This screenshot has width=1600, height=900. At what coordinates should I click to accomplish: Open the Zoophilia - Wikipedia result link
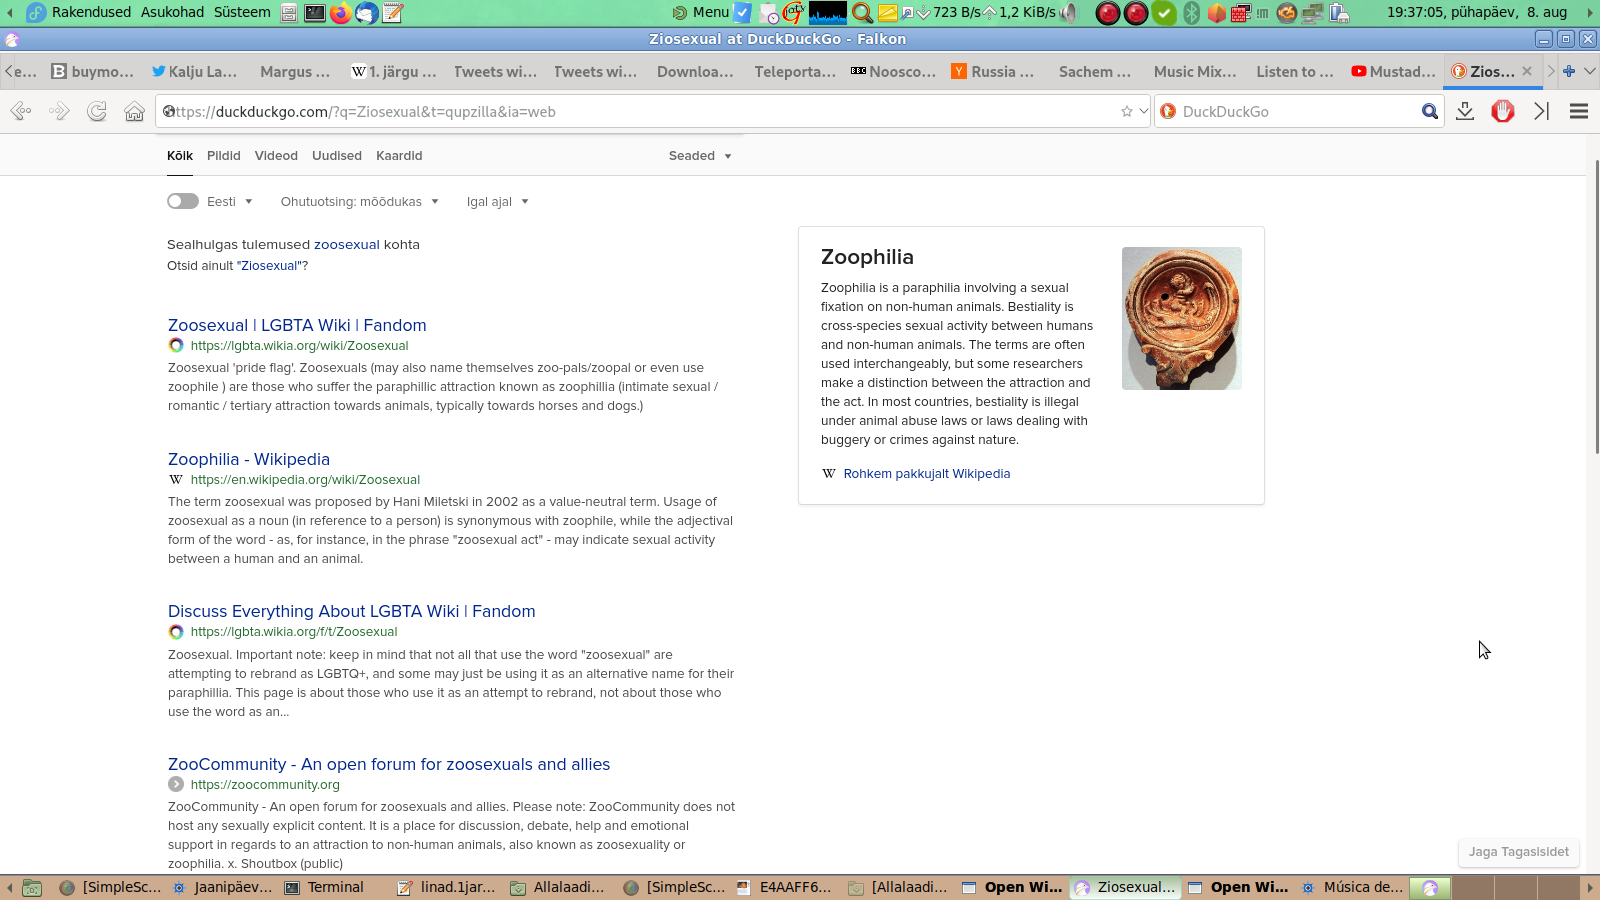pos(249,459)
